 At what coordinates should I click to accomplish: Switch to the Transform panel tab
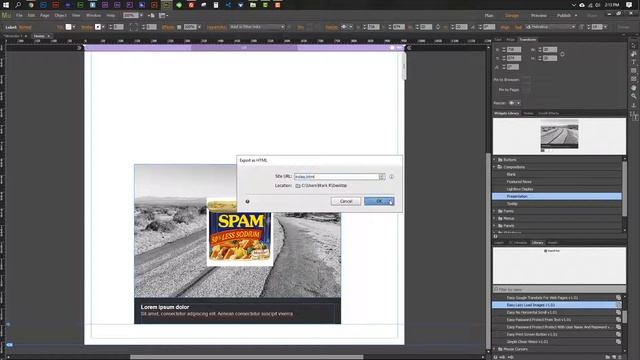(x=528, y=40)
